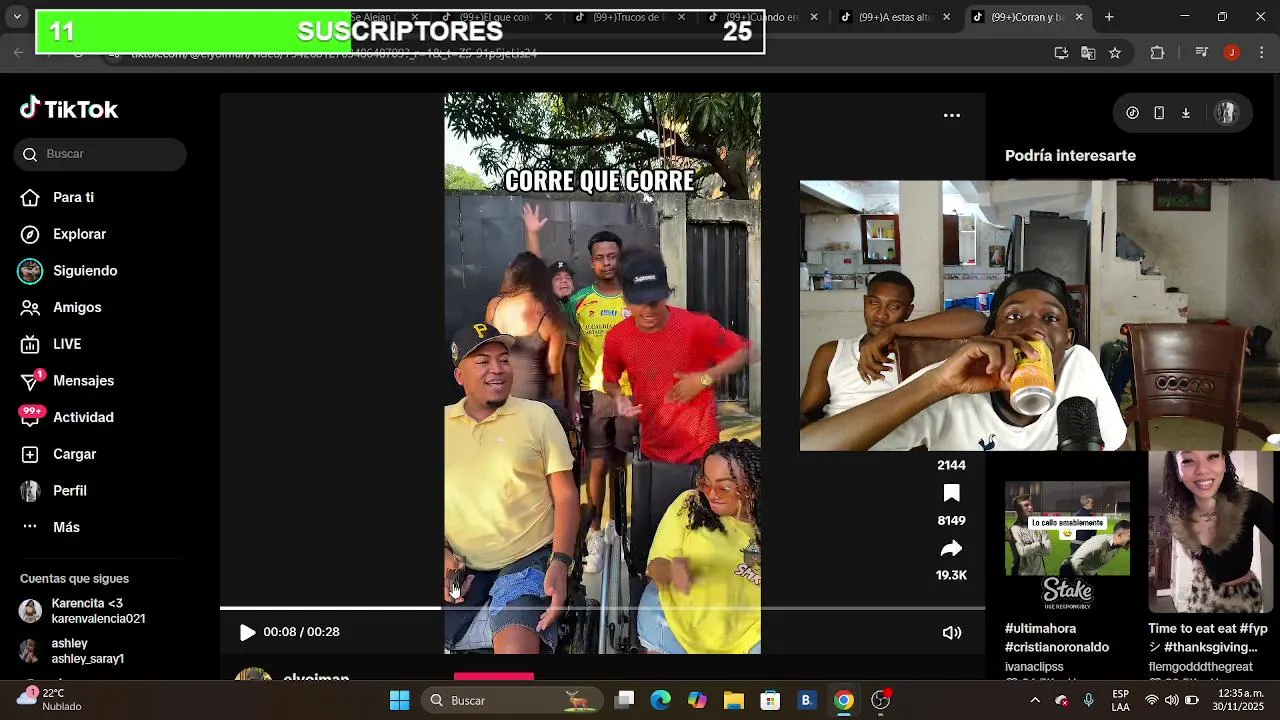Image resolution: width=1280 pixels, height=720 pixels.
Task: Open Time to eat suggested video thumbnail
Action: click(x=1211, y=532)
